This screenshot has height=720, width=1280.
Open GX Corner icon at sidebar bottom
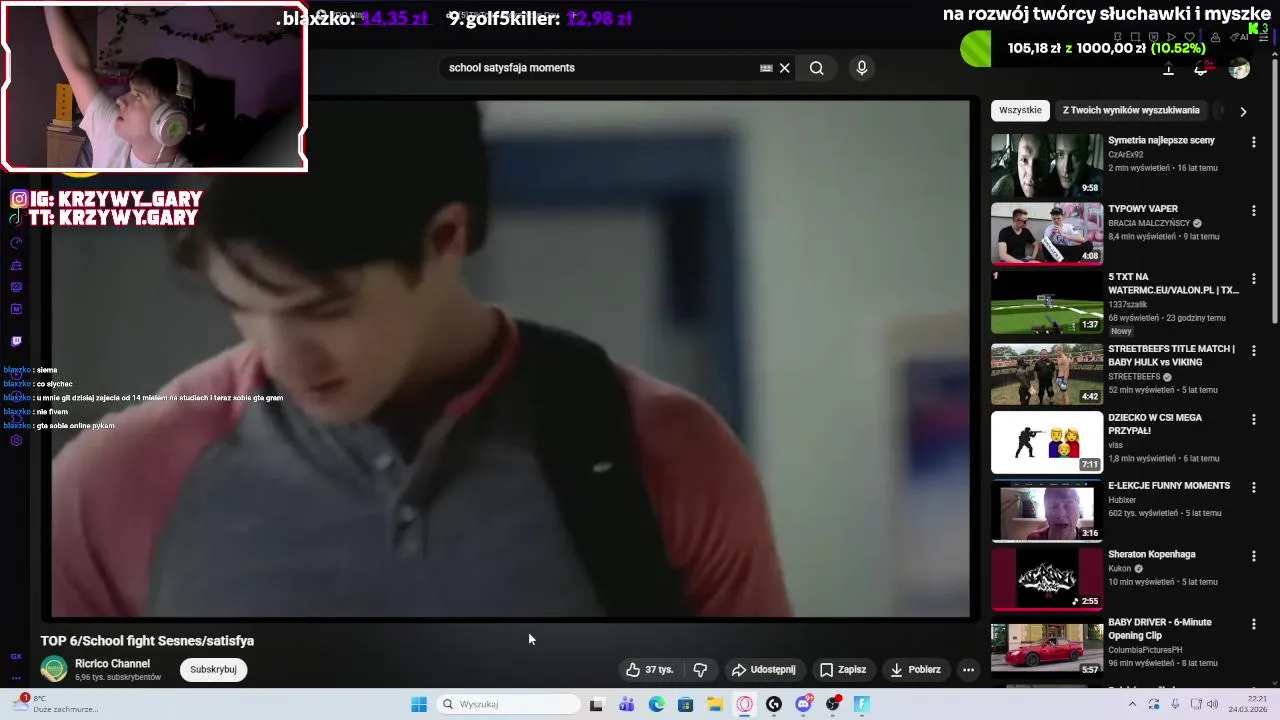(x=16, y=657)
